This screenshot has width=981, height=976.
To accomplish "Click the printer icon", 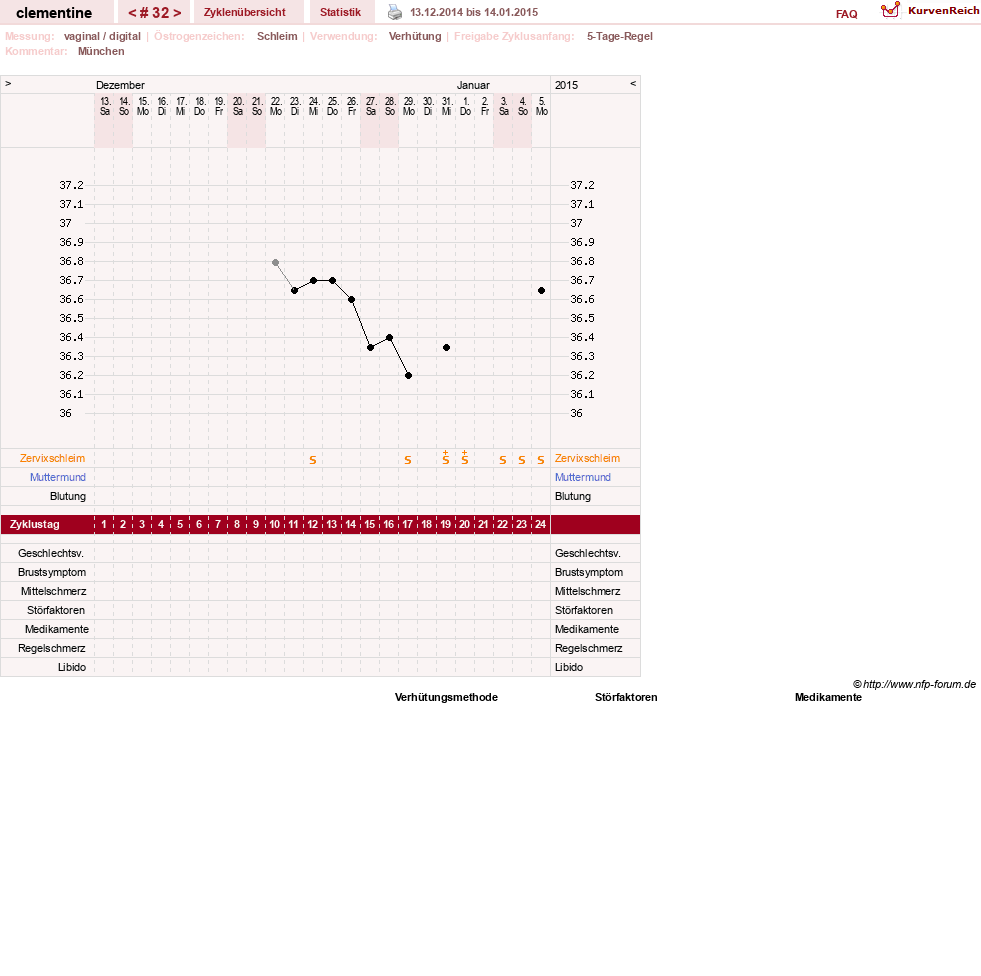I will point(395,12).
